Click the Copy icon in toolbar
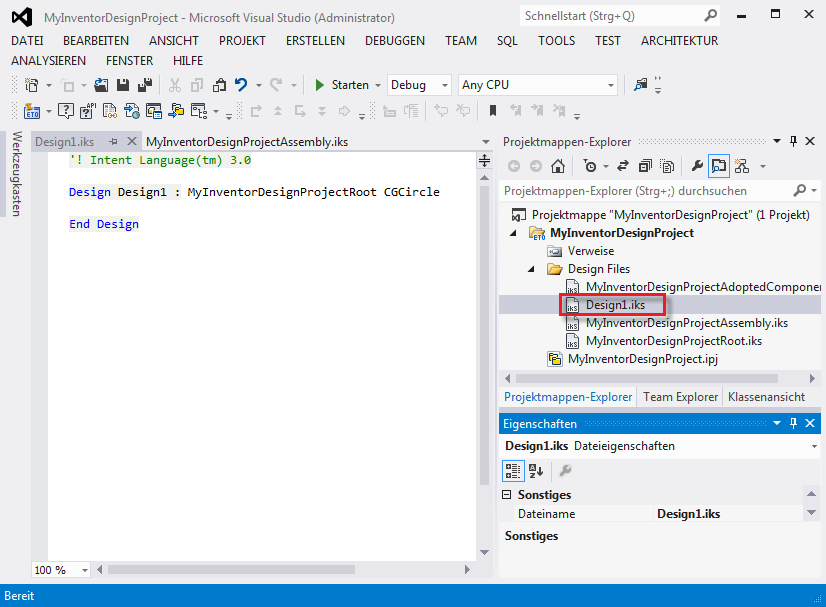The width and height of the screenshot is (826, 607). click(197, 85)
